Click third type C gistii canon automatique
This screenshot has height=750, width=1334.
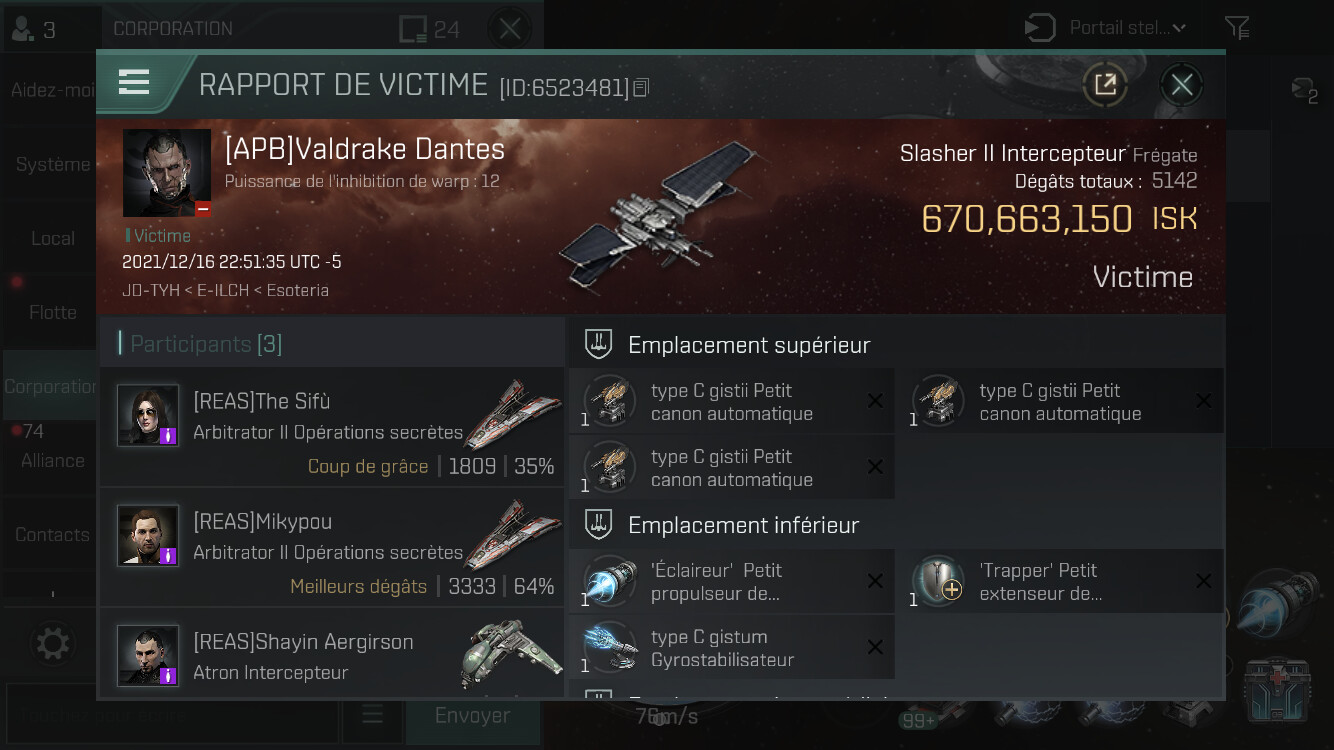click(x=732, y=468)
